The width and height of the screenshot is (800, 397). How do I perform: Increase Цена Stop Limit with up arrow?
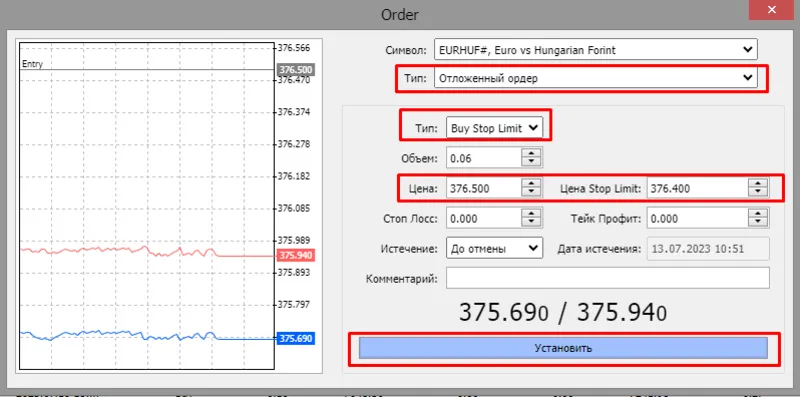[758, 184]
